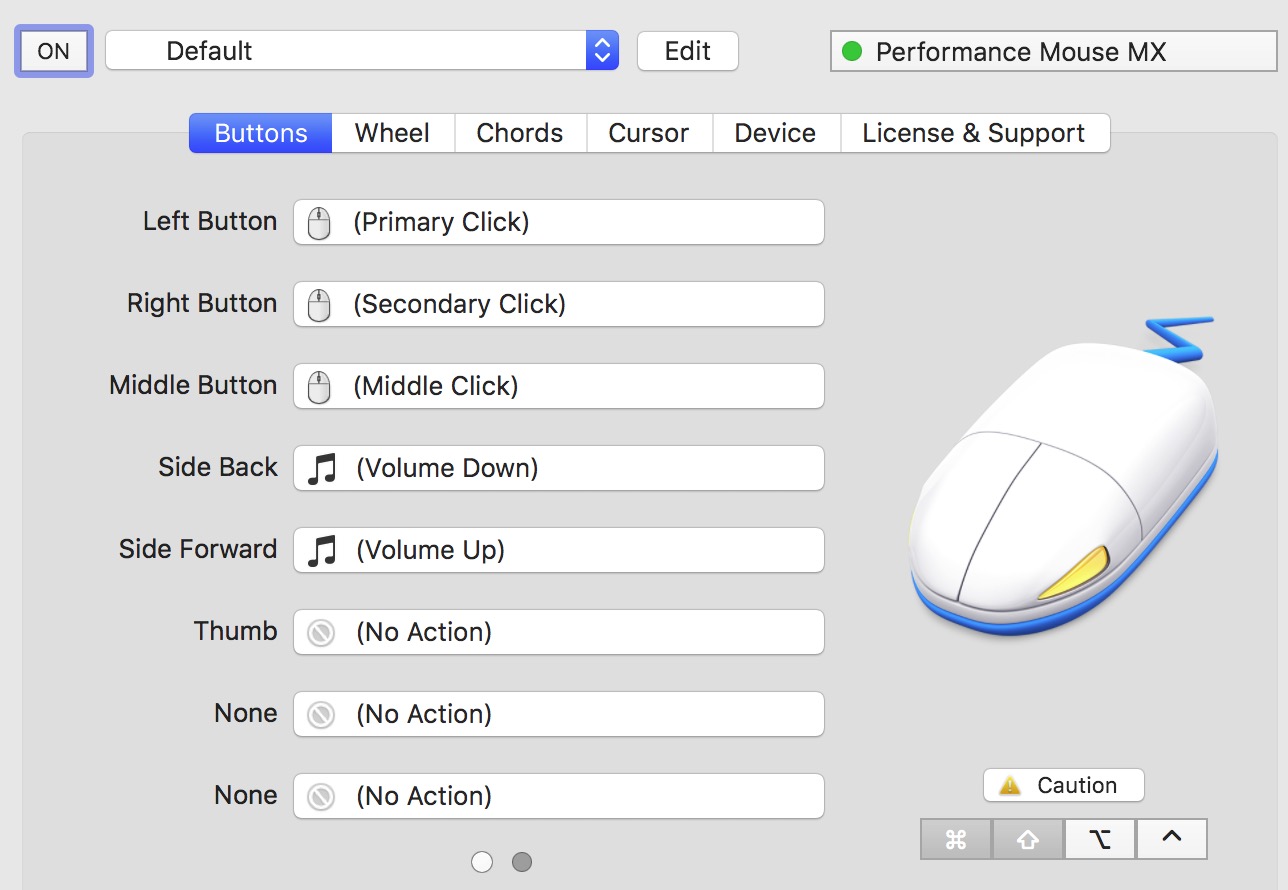Switch to the Wheel tab
This screenshot has width=1288, height=890.
(392, 133)
